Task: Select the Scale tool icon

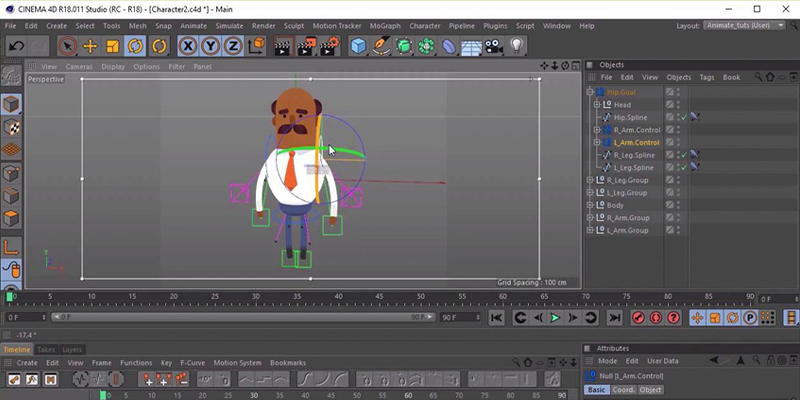Action: pos(112,46)
